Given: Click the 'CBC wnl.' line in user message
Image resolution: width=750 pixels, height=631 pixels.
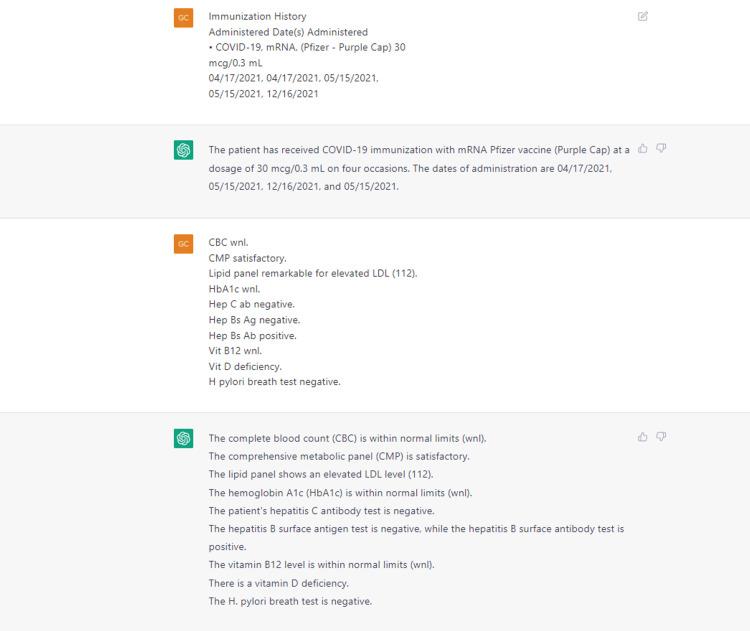Looking at the screenshot, I should 228,243.
